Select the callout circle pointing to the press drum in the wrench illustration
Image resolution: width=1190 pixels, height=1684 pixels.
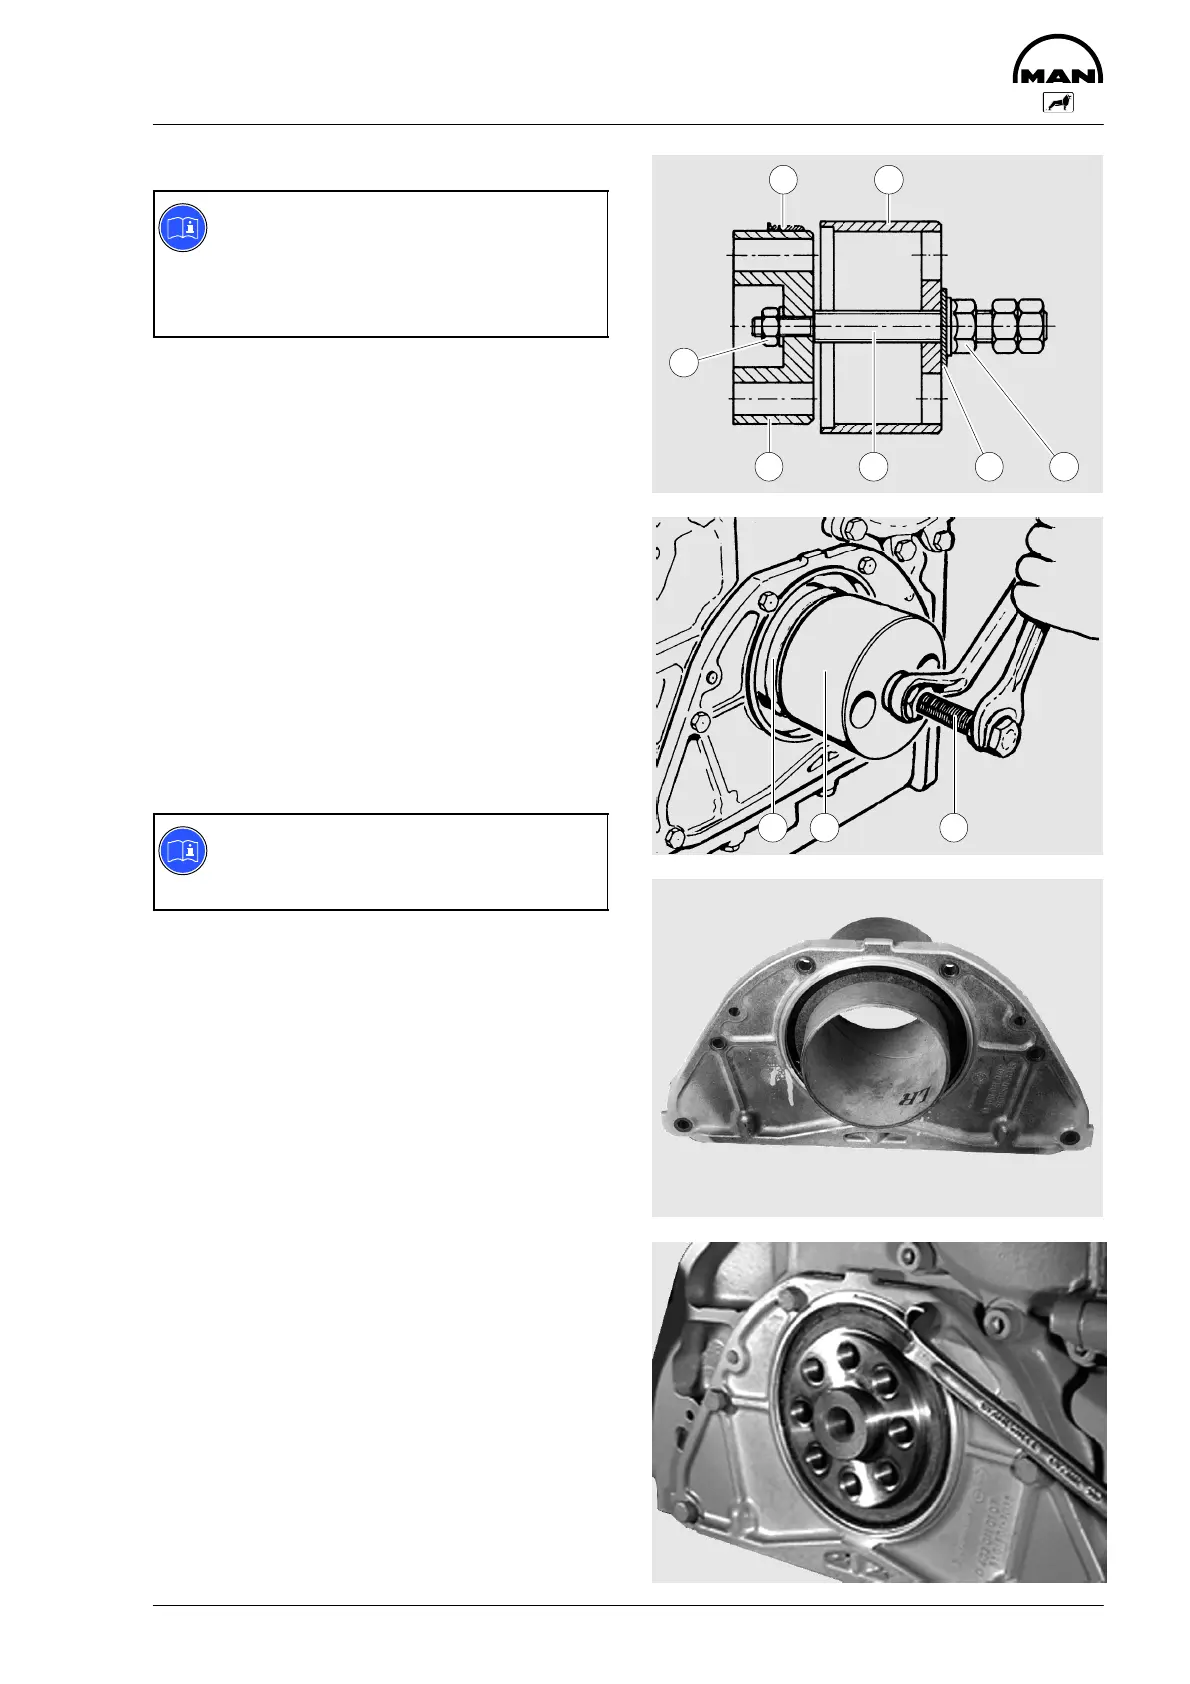[824, 827]
